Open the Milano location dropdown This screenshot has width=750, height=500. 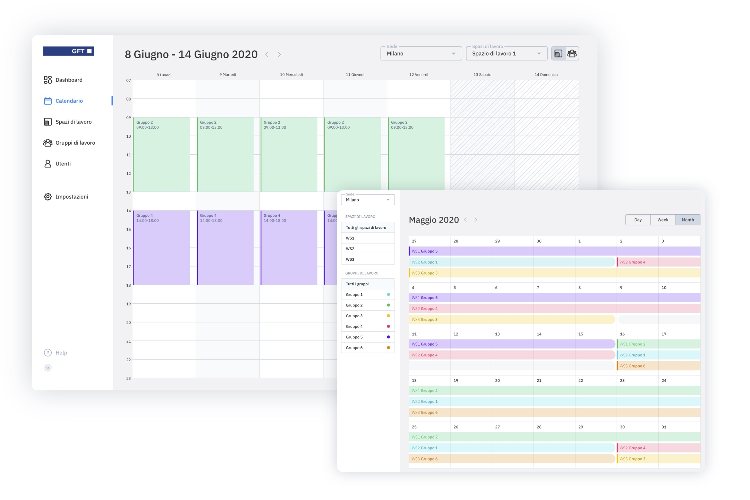coord(421,53)
